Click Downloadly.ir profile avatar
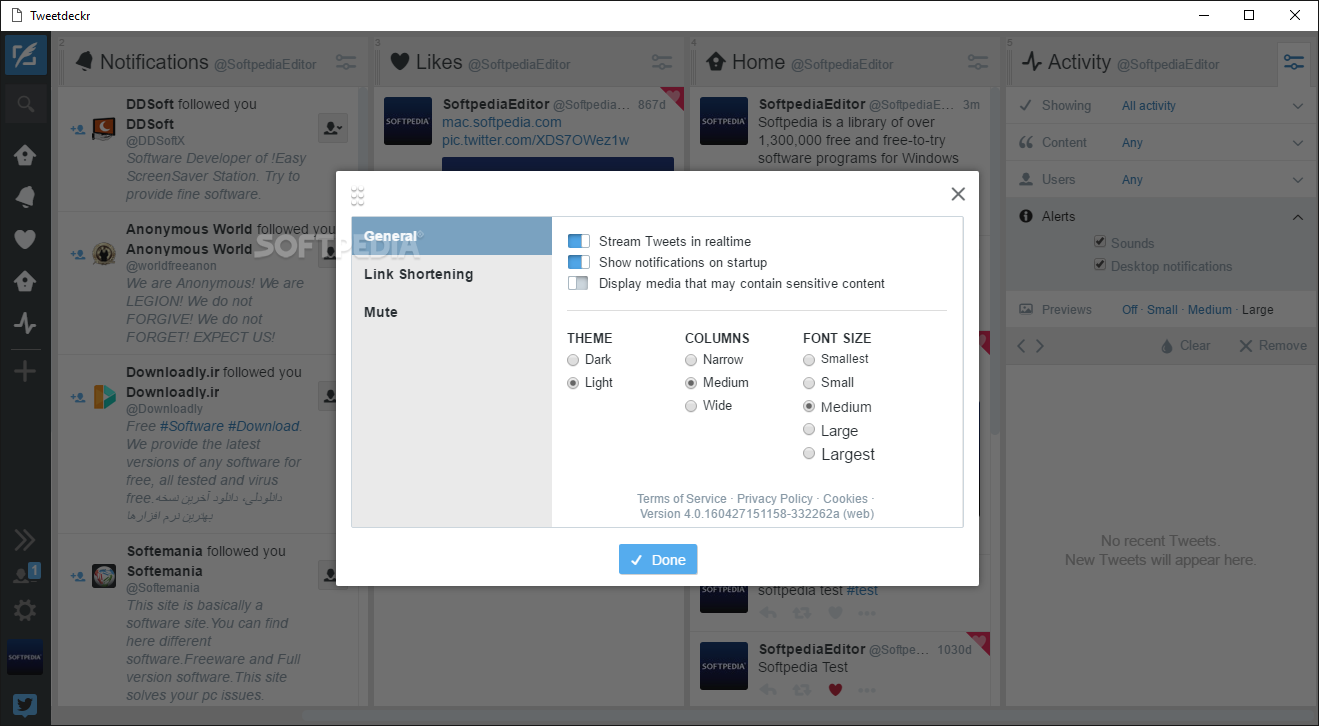The image size is (1319, 726). (104, 396)
